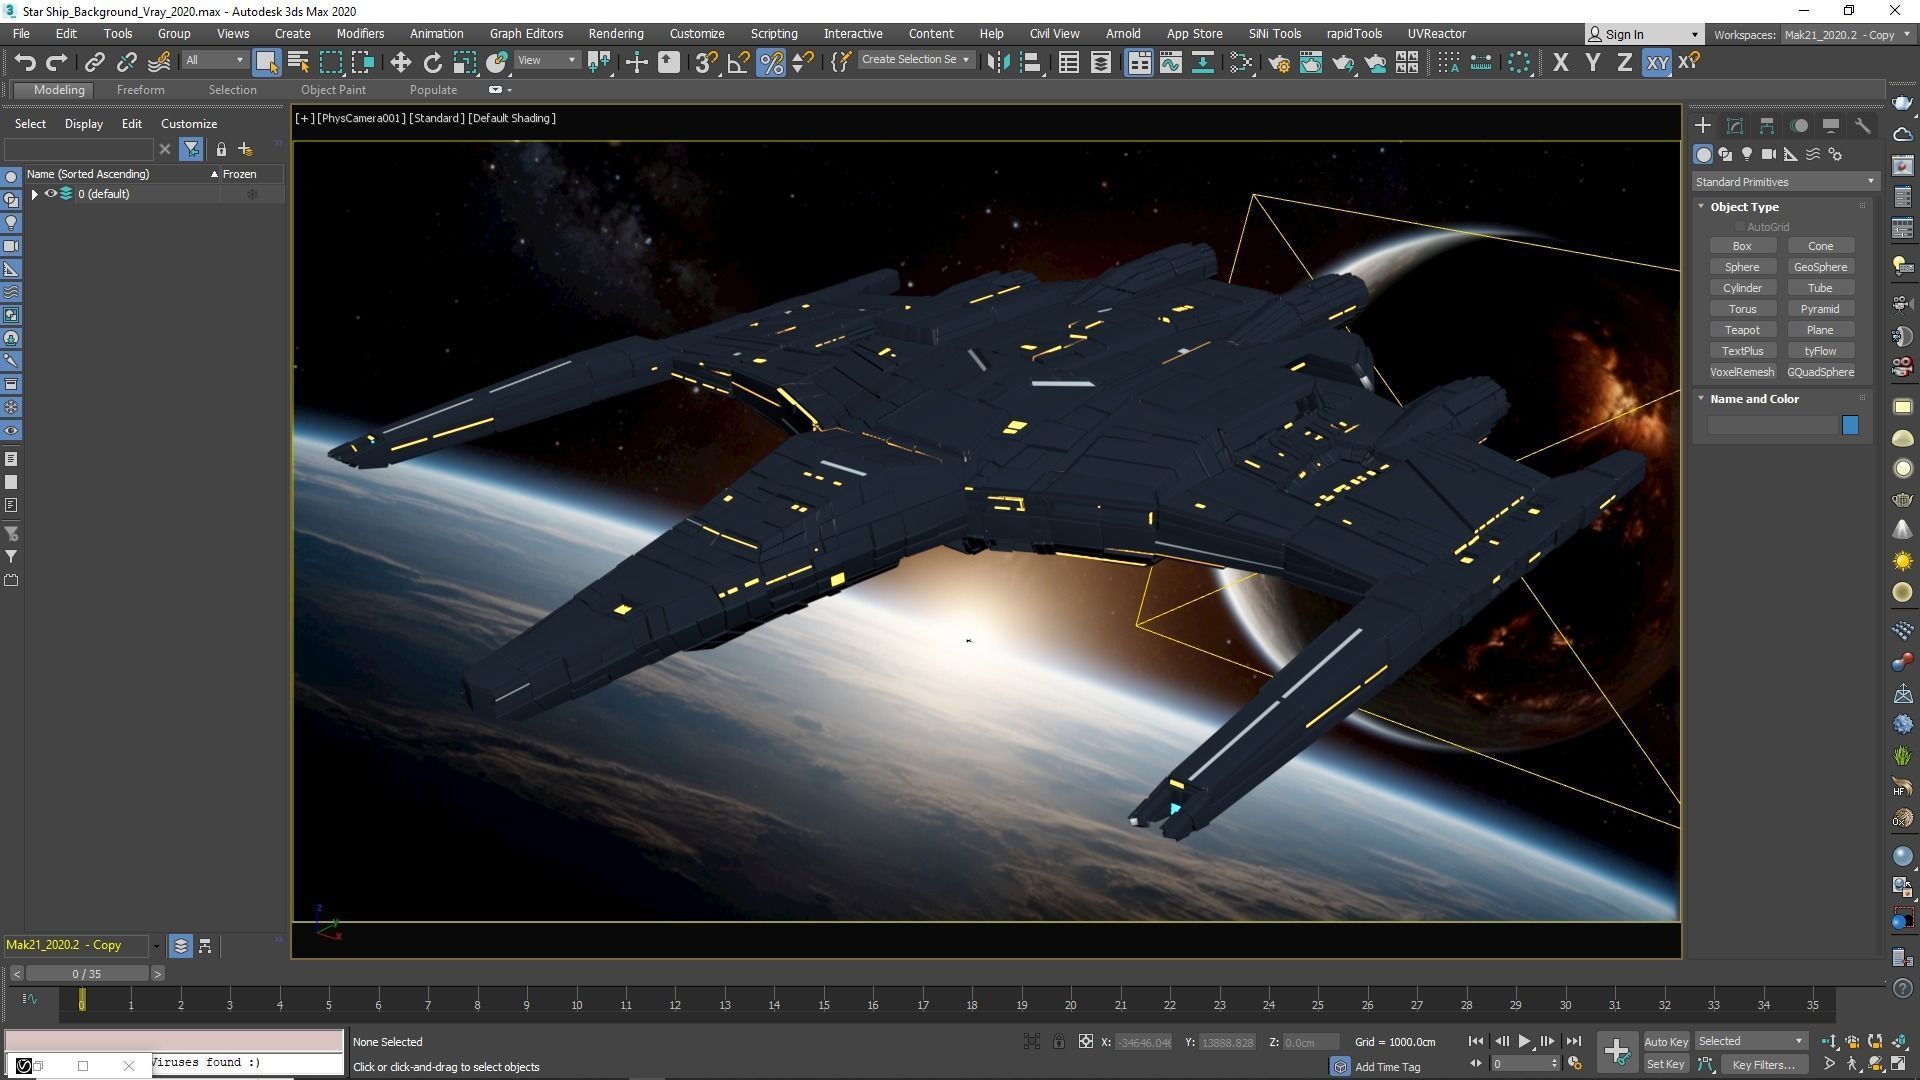Open the Sign In dropdown
The width and height of the screenshot is (1920, 1080).
pyautogui.click(x=1643, y=34)
